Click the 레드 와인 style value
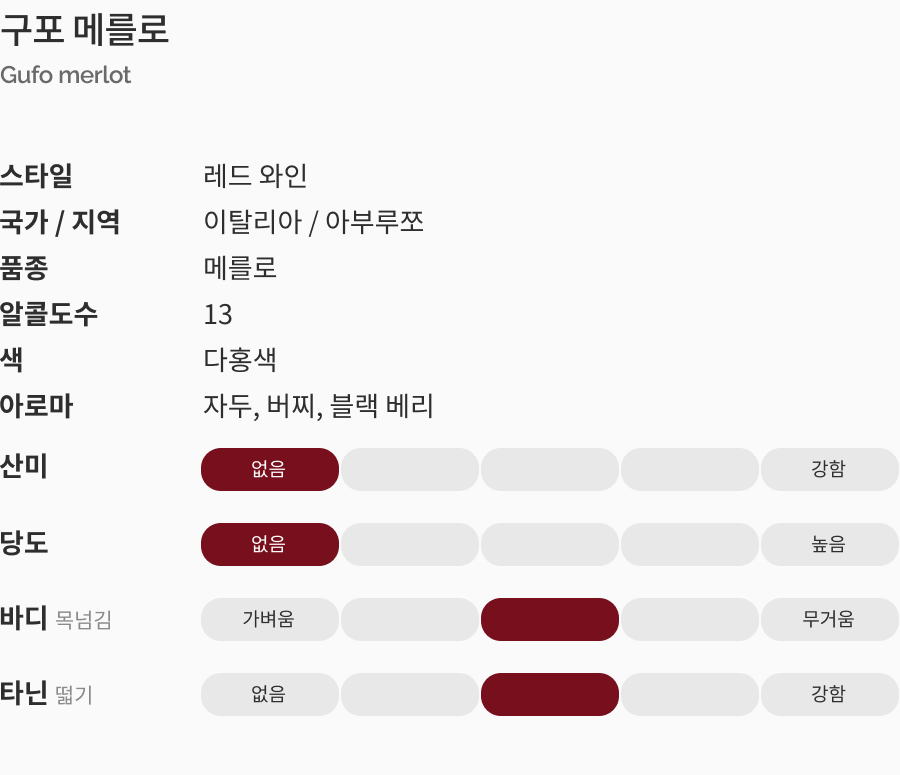The height and width of the screenshot is (775, 900). pyautogui.click(x=255, y=176)
